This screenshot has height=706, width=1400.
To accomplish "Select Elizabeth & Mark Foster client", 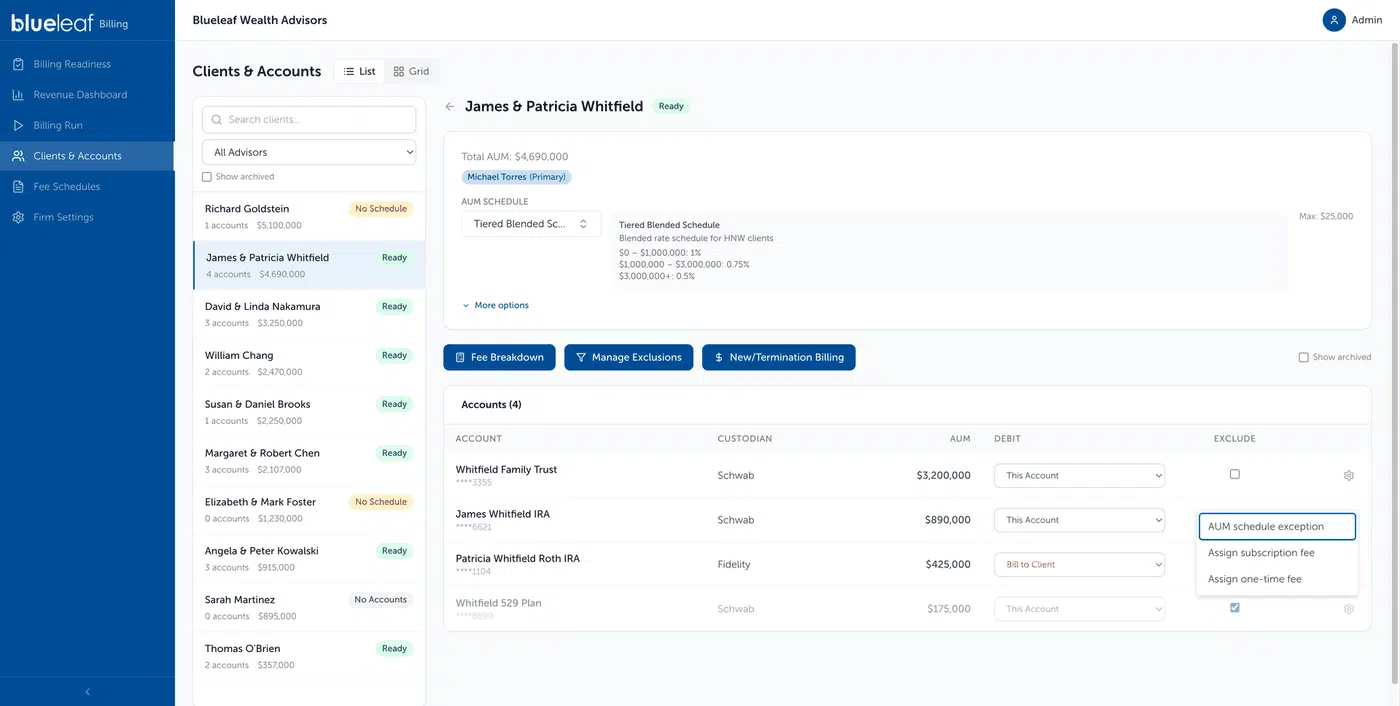I will (309, 510).
